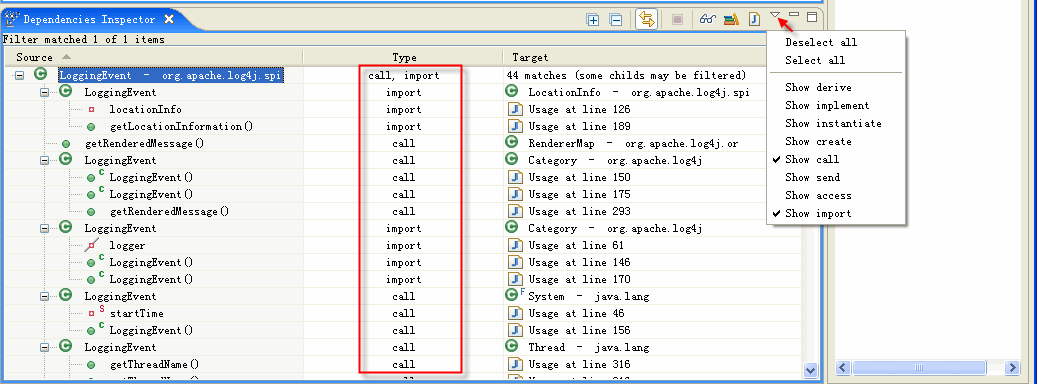1037x384 pixels.
Task: Choose Deselect all from the menu
Action: click(x=821, y=42)
